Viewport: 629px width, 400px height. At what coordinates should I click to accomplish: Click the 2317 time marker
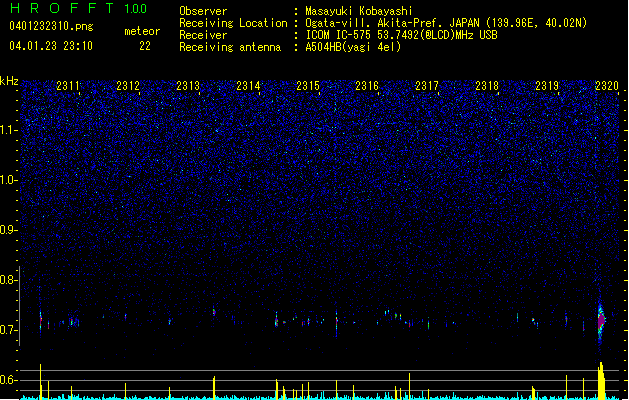click(427, 85)
